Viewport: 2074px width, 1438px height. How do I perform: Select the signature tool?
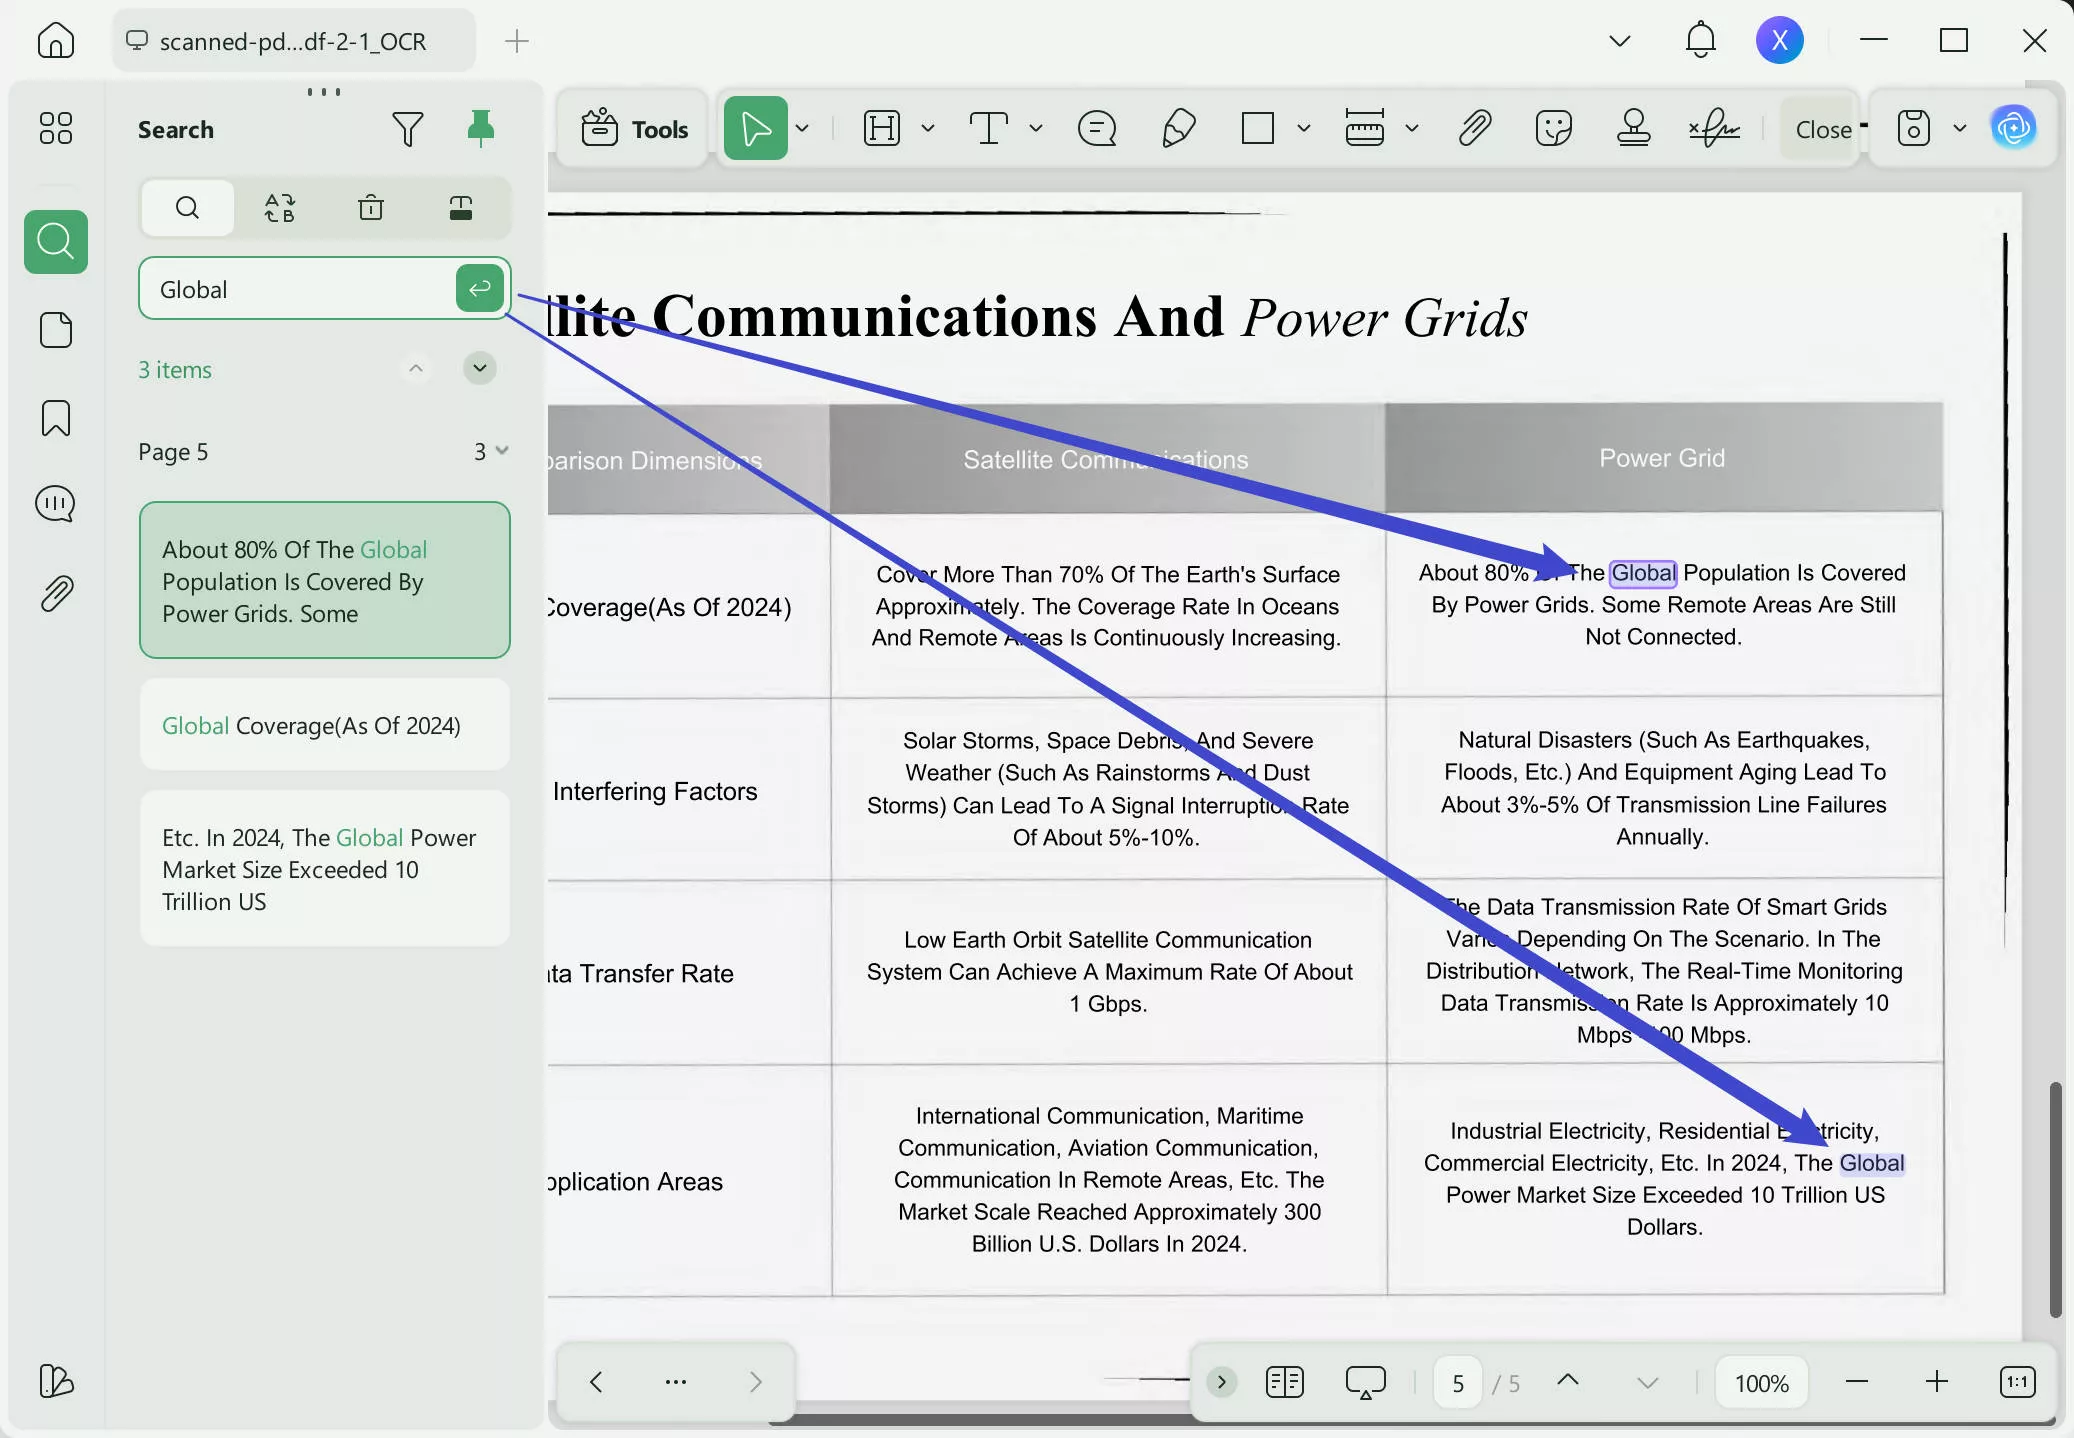pyautogui.click(x=1716, y=128)
